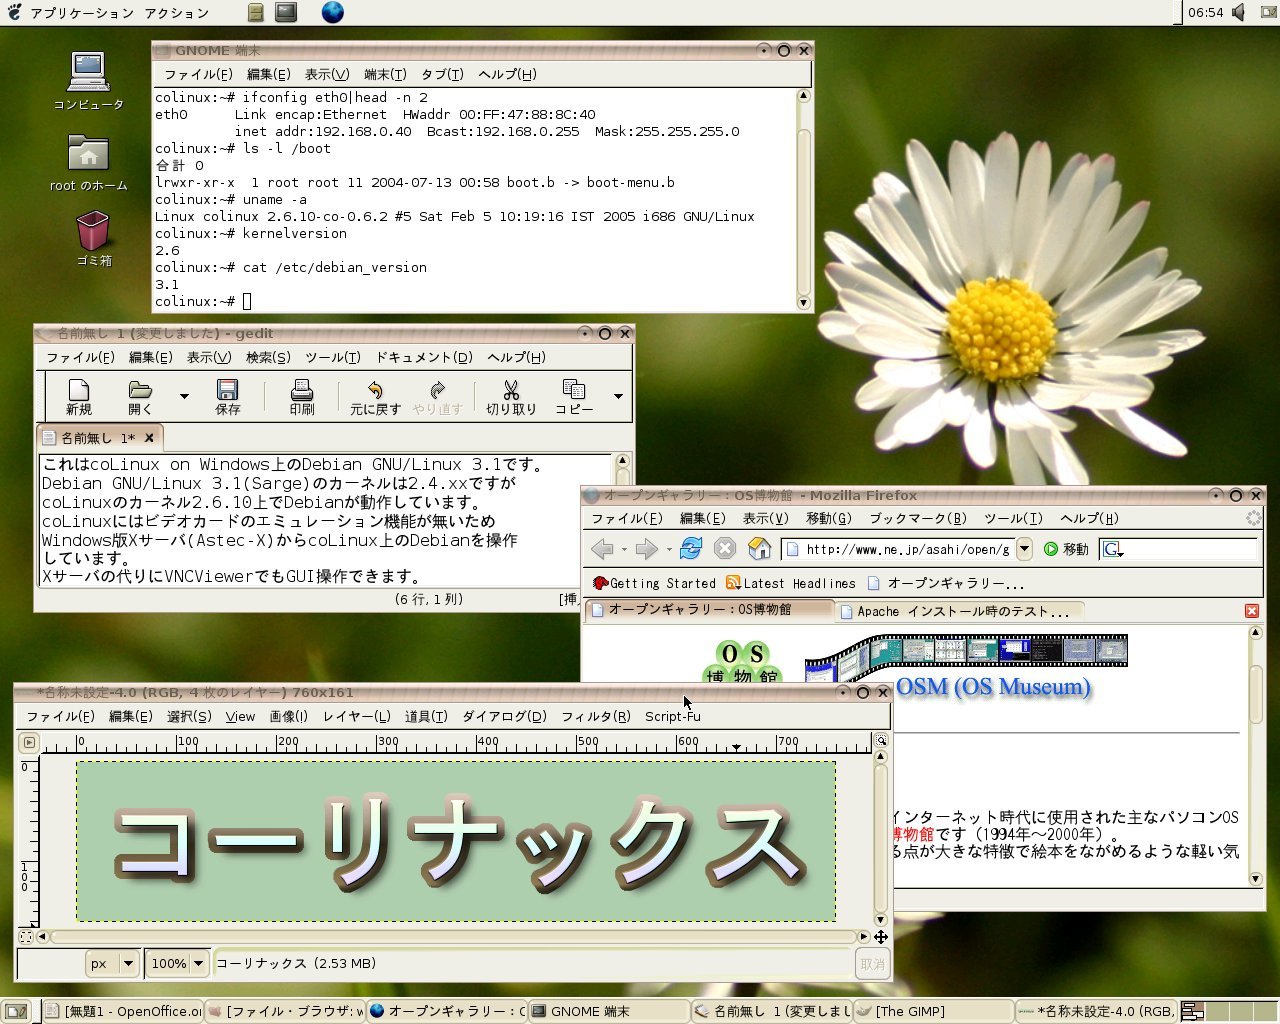Click Firefox stop button
1280x1024 pixels.
(725, 548)
